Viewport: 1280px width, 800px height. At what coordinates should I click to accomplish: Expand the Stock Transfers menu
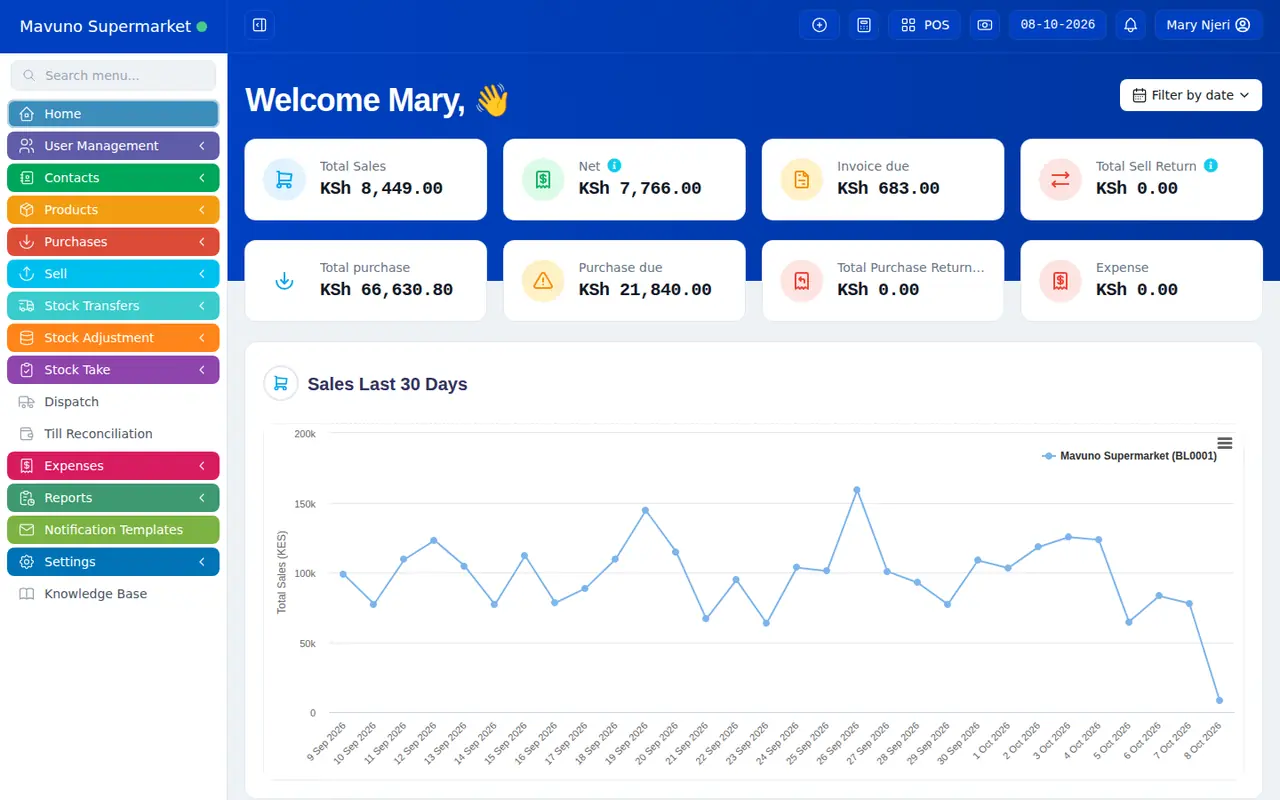click(x=113, y=306)
